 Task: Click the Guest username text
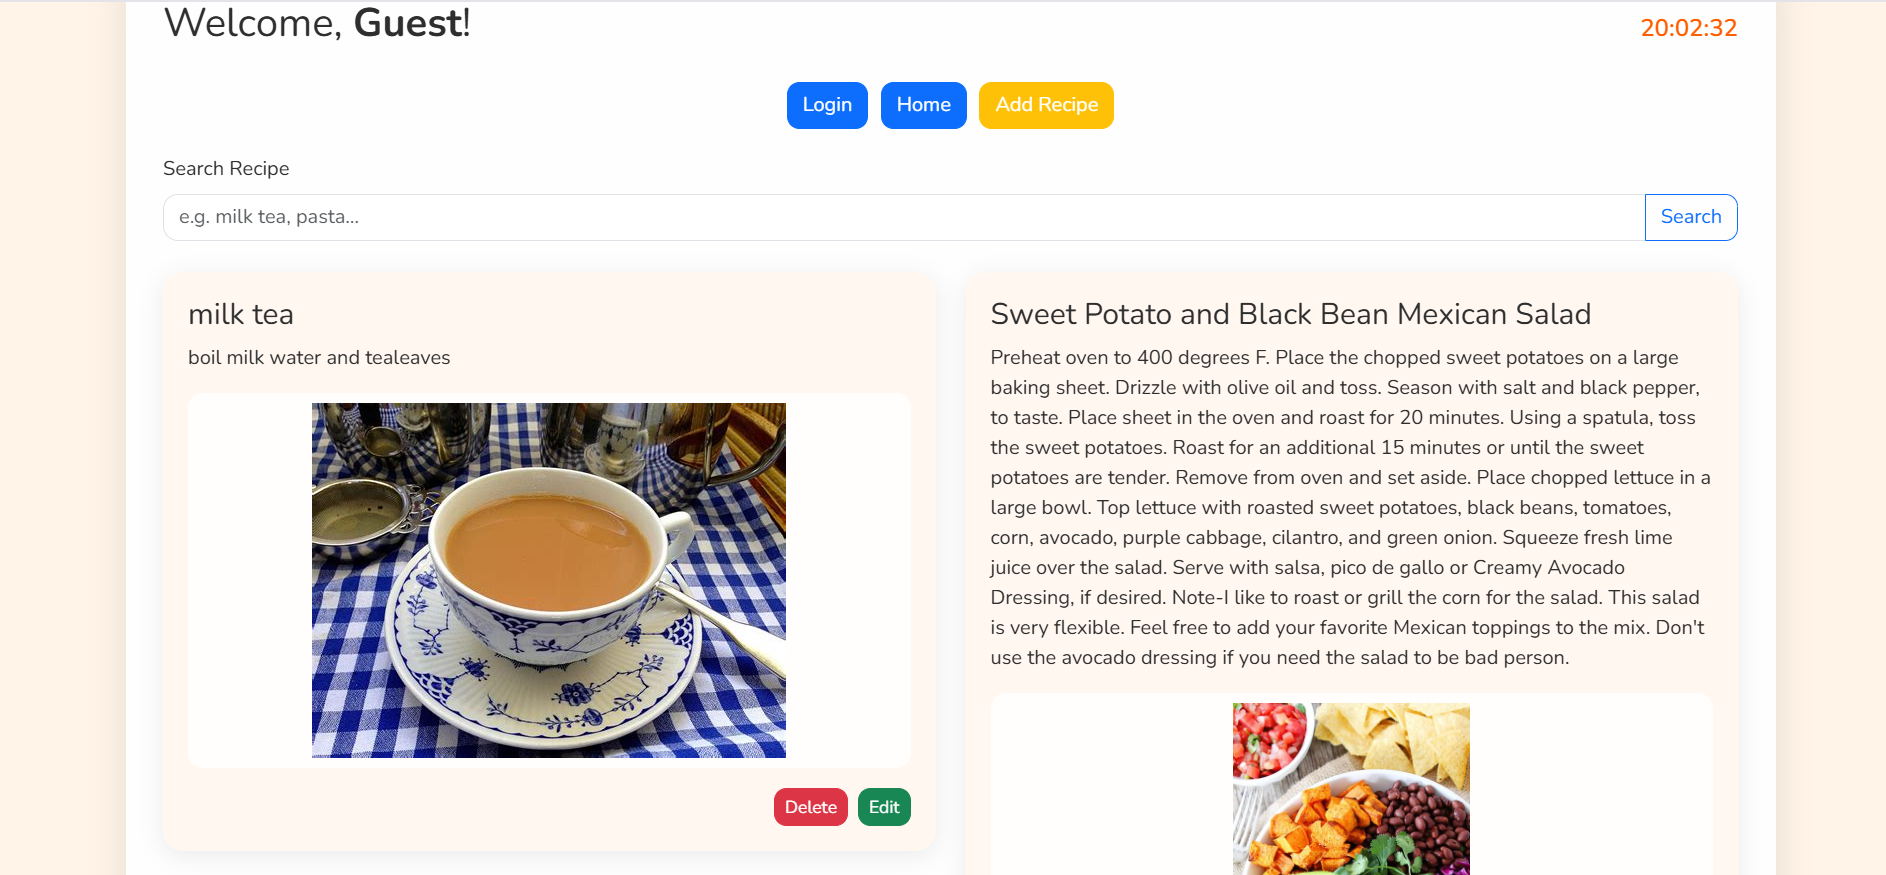point(408,23)
